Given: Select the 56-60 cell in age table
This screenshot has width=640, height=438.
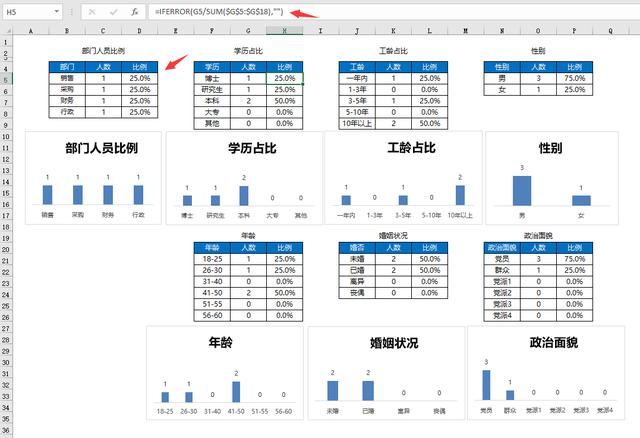Looking at the screenshot, I should pos(212,315).
